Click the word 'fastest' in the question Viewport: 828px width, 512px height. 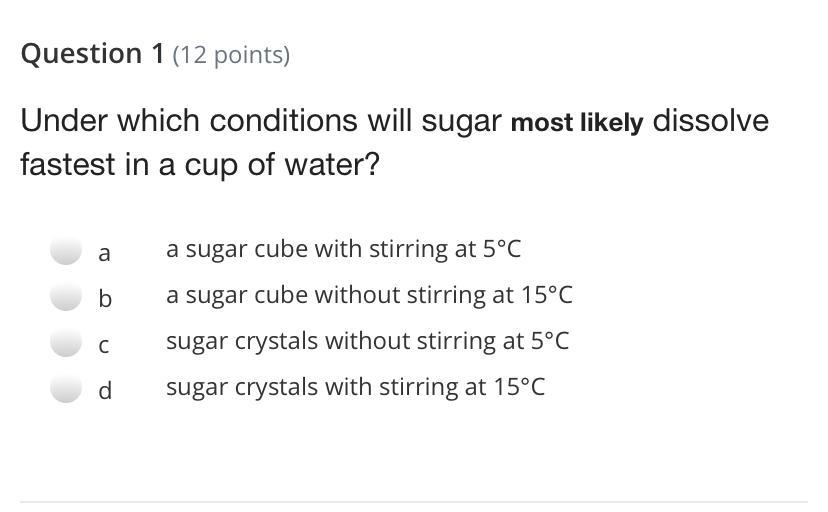(68, 164)
